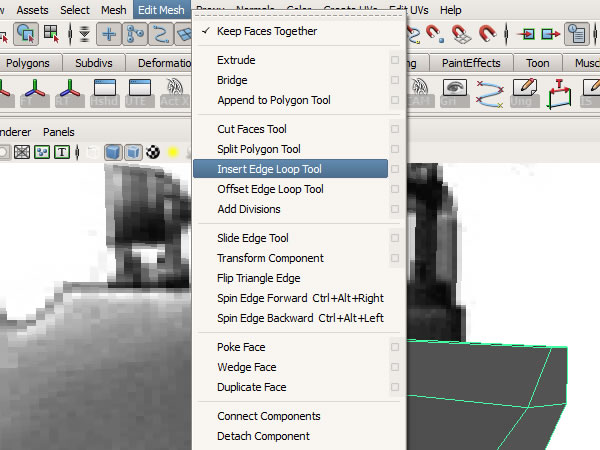Screen dimensions: 600x450
Task: Click the curve with red x points shelf icon
Action: [490, 93]
